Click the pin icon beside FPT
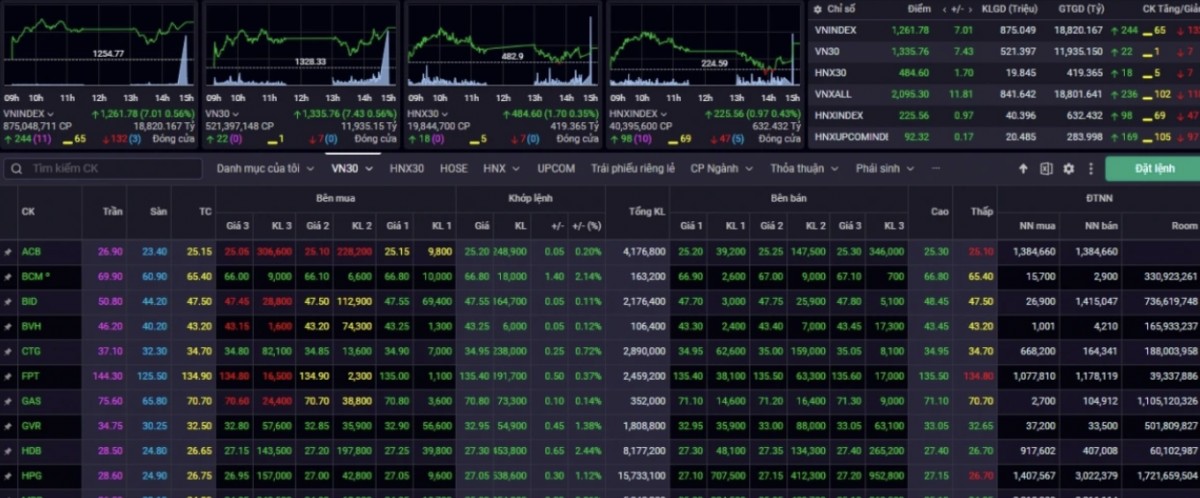 pyautogui.click(x=8, y=376)
